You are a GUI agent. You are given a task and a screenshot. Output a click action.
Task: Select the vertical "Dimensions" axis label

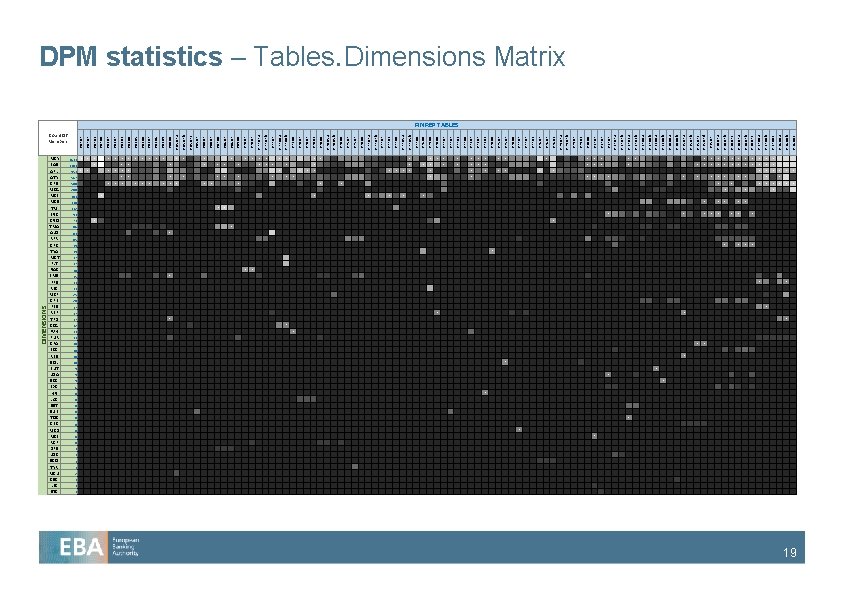click(43, 325)
